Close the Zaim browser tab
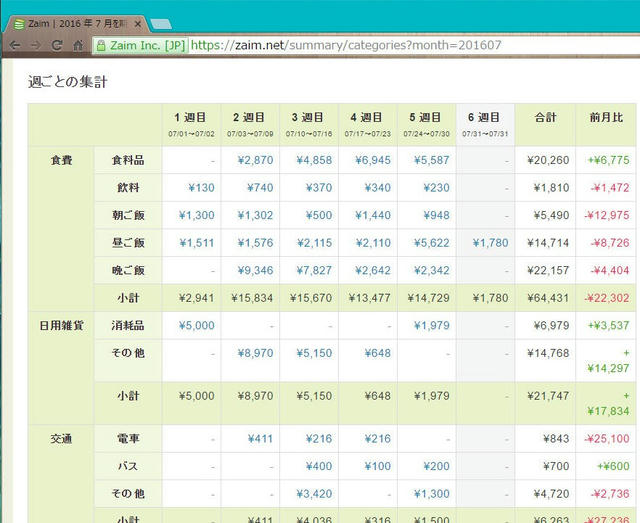Screen dimensions: 640x523 138,24
